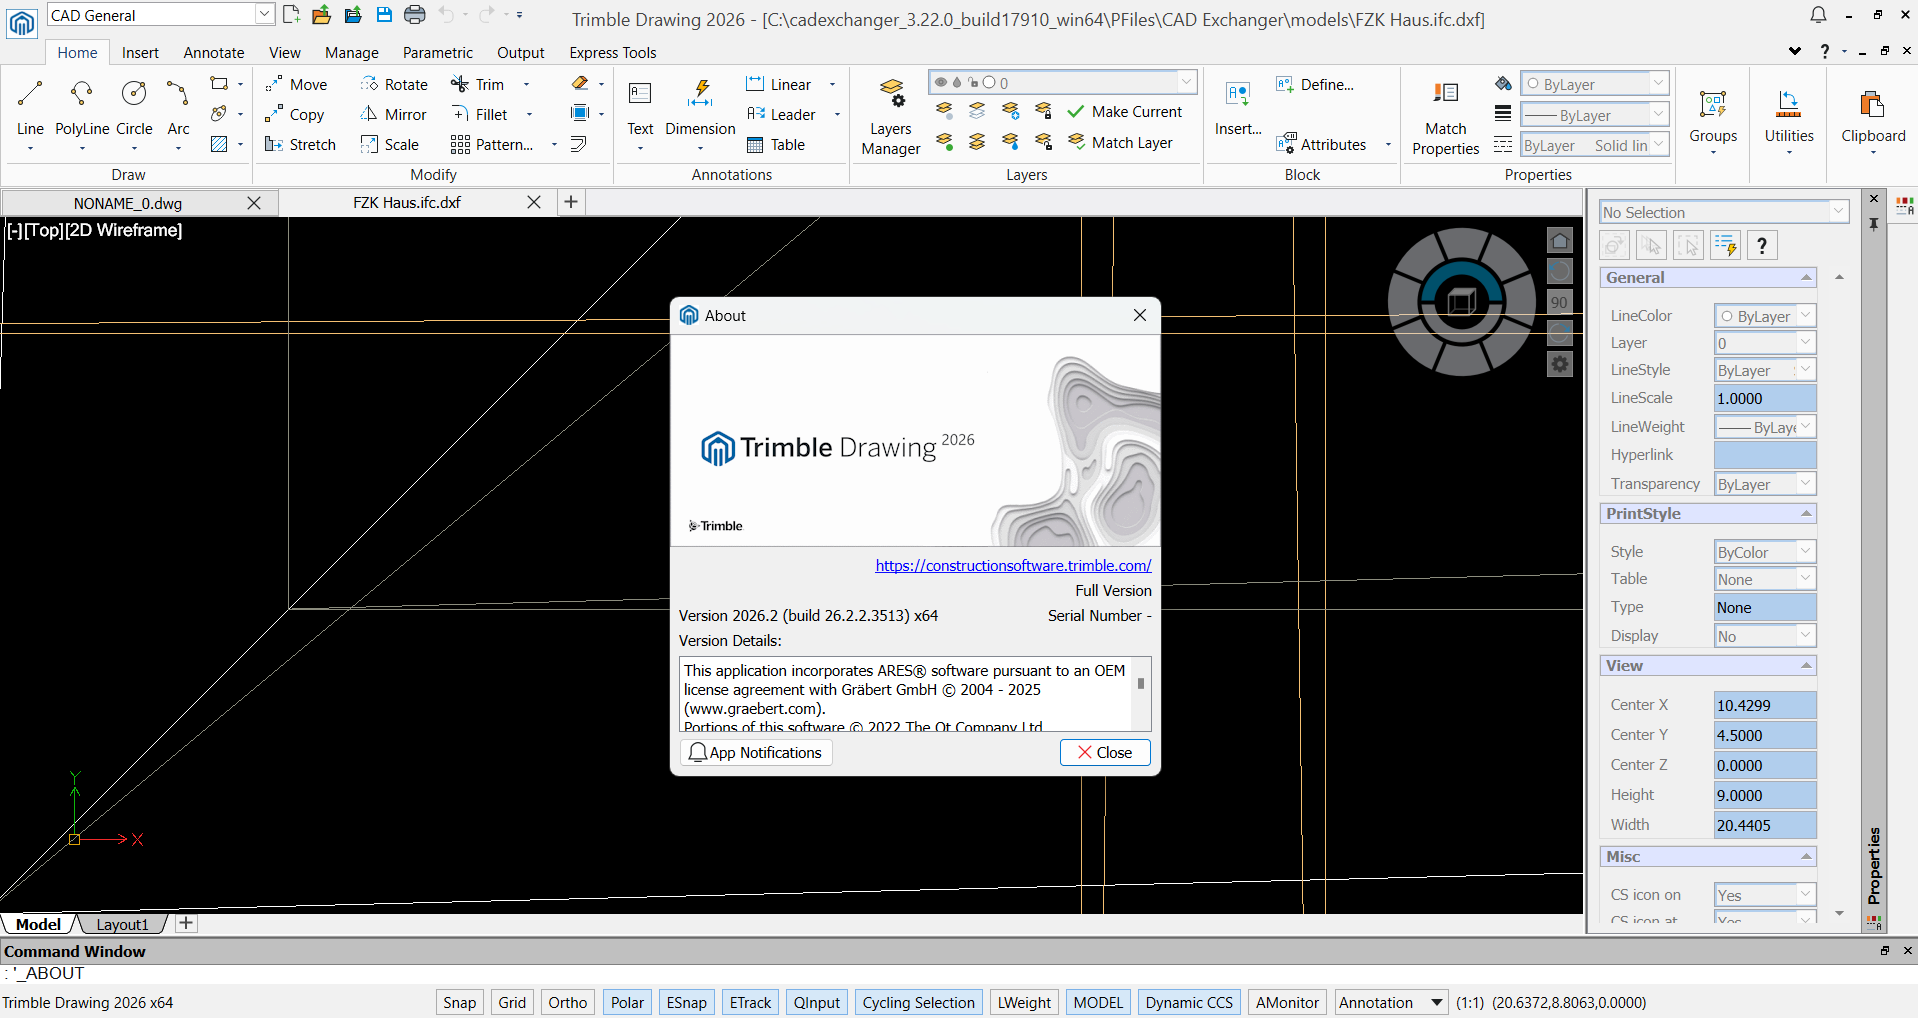
Task: Toggle Cycling Selection
Action: (918, 1002)
